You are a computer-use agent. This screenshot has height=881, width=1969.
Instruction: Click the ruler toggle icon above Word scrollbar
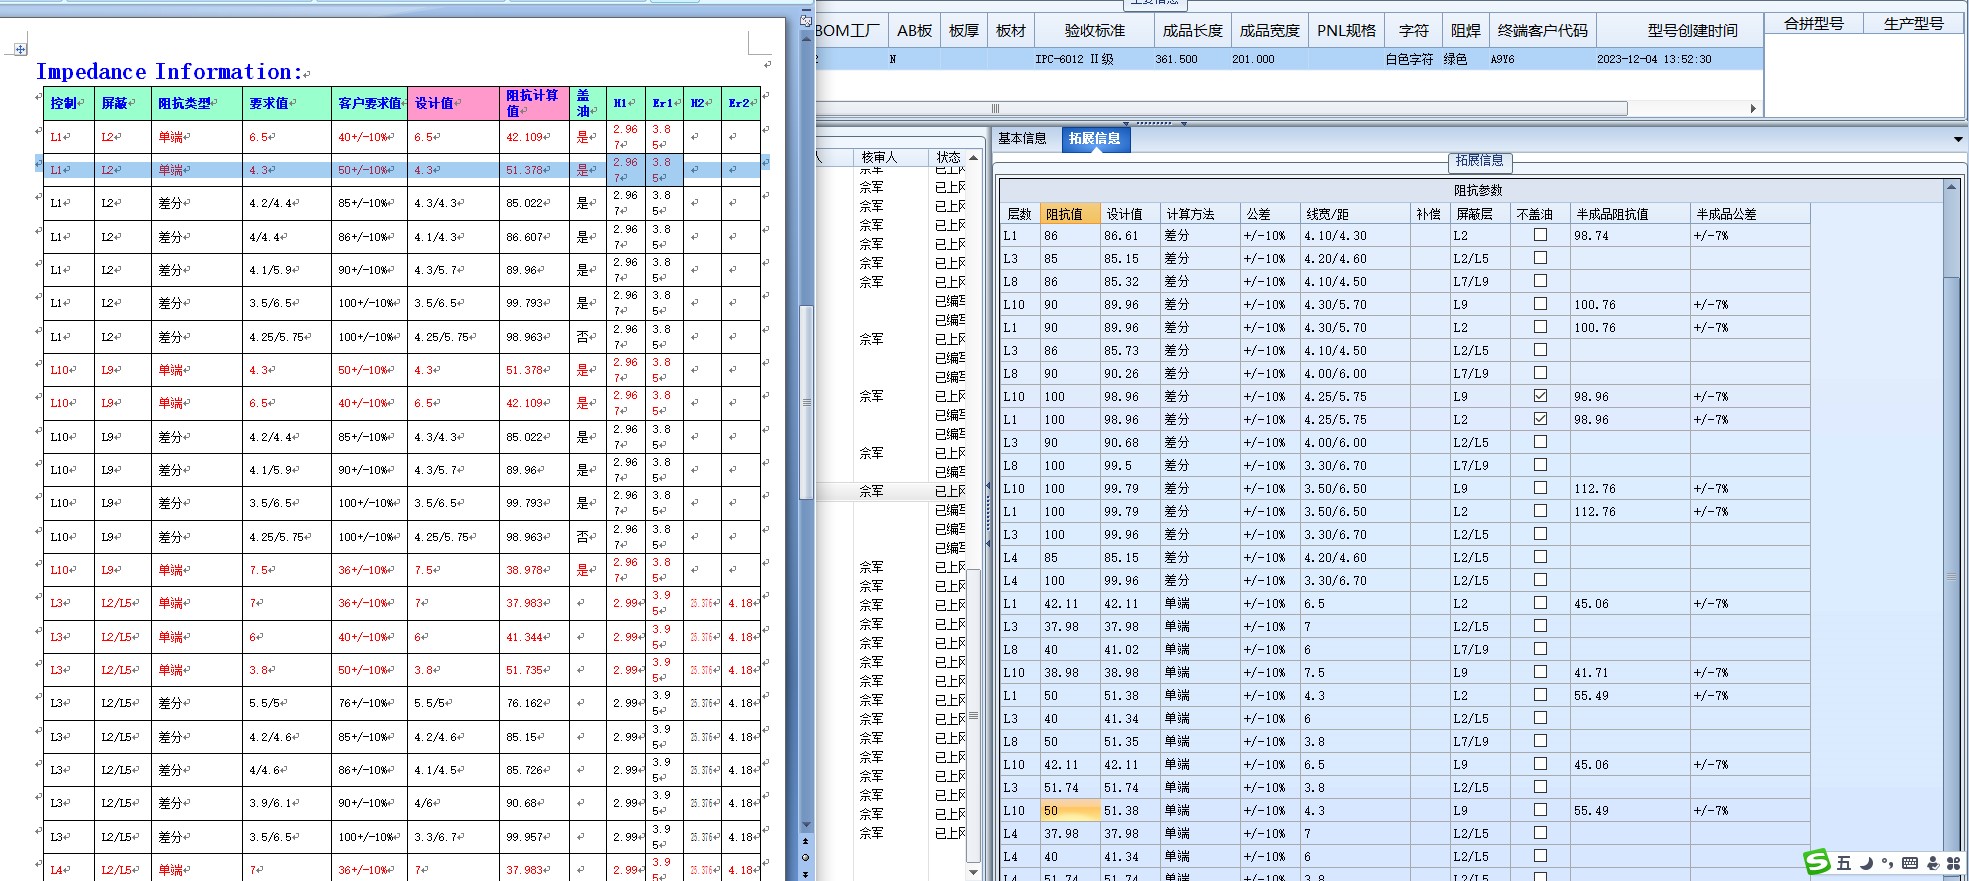pyautogui.click(x=806, y=20)
